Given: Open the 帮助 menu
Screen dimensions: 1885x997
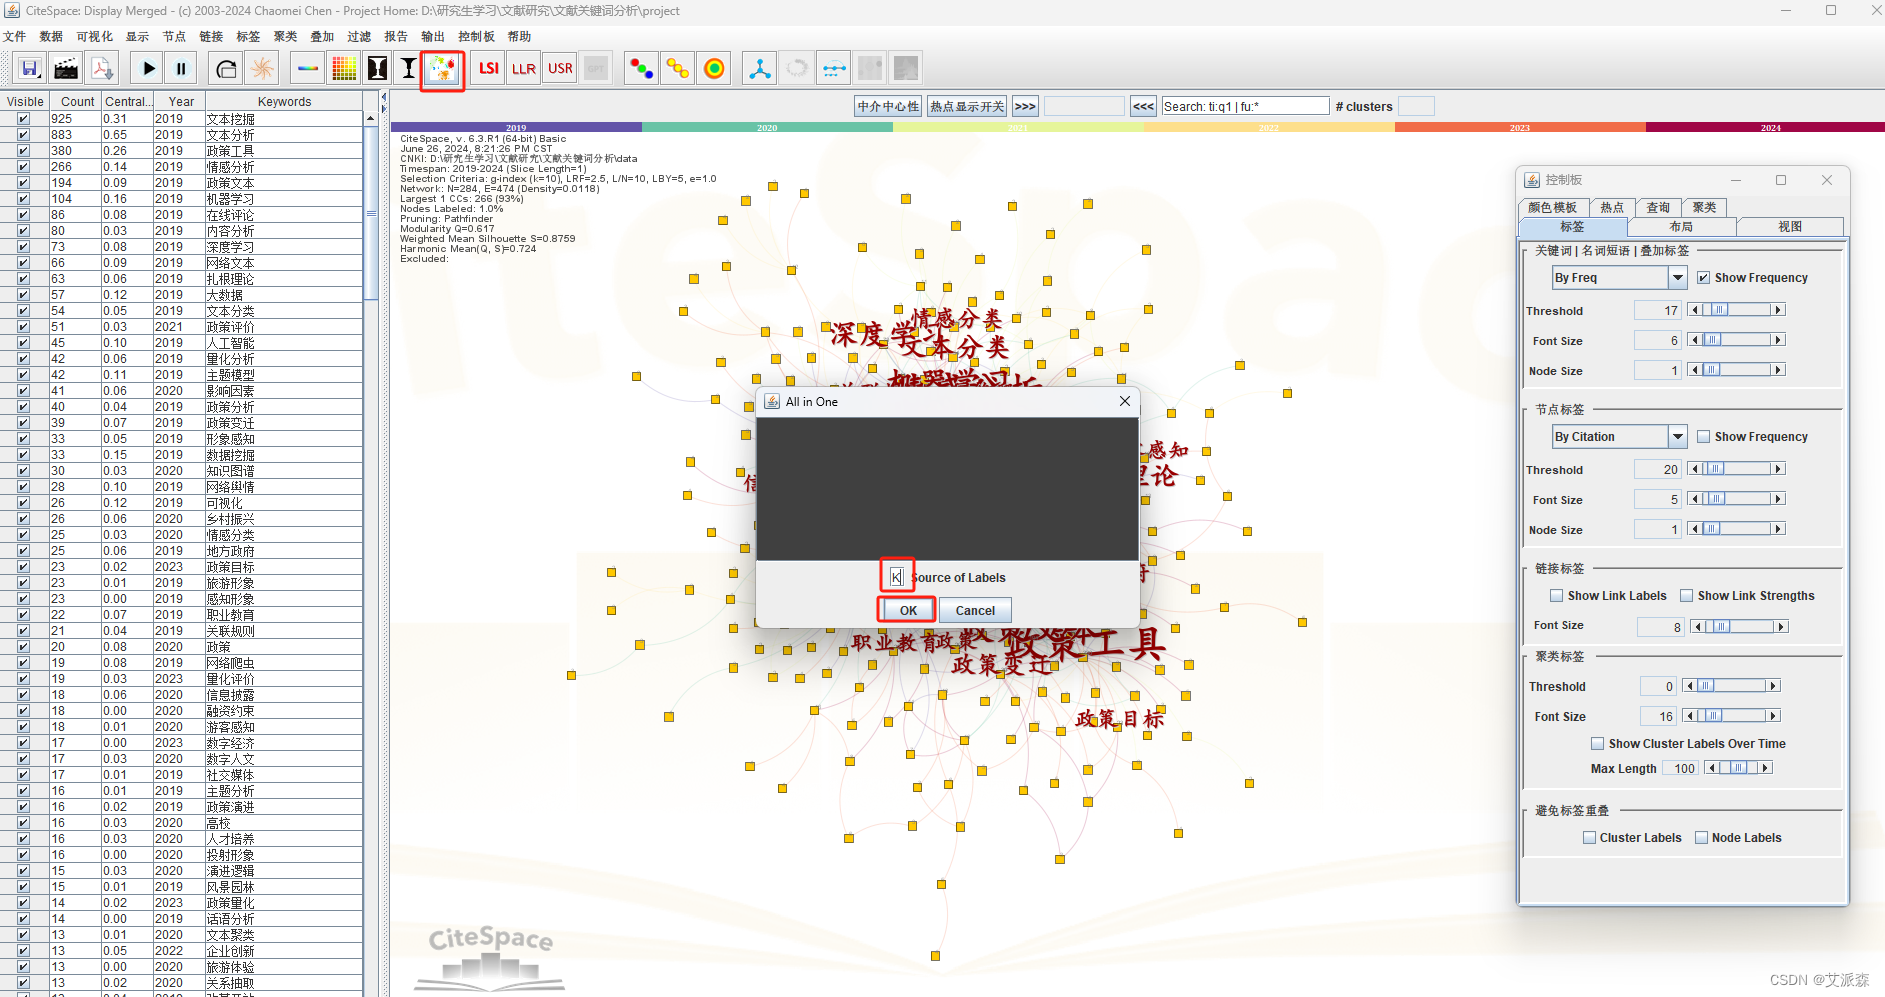Looking at the screenshot, I should click(519, 37).
